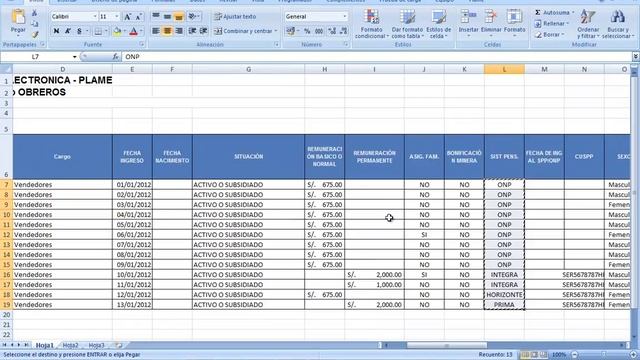The height and width of the screenshot is (360, 640).
Task: Decrease font size with small A
Action: [138, 17]
